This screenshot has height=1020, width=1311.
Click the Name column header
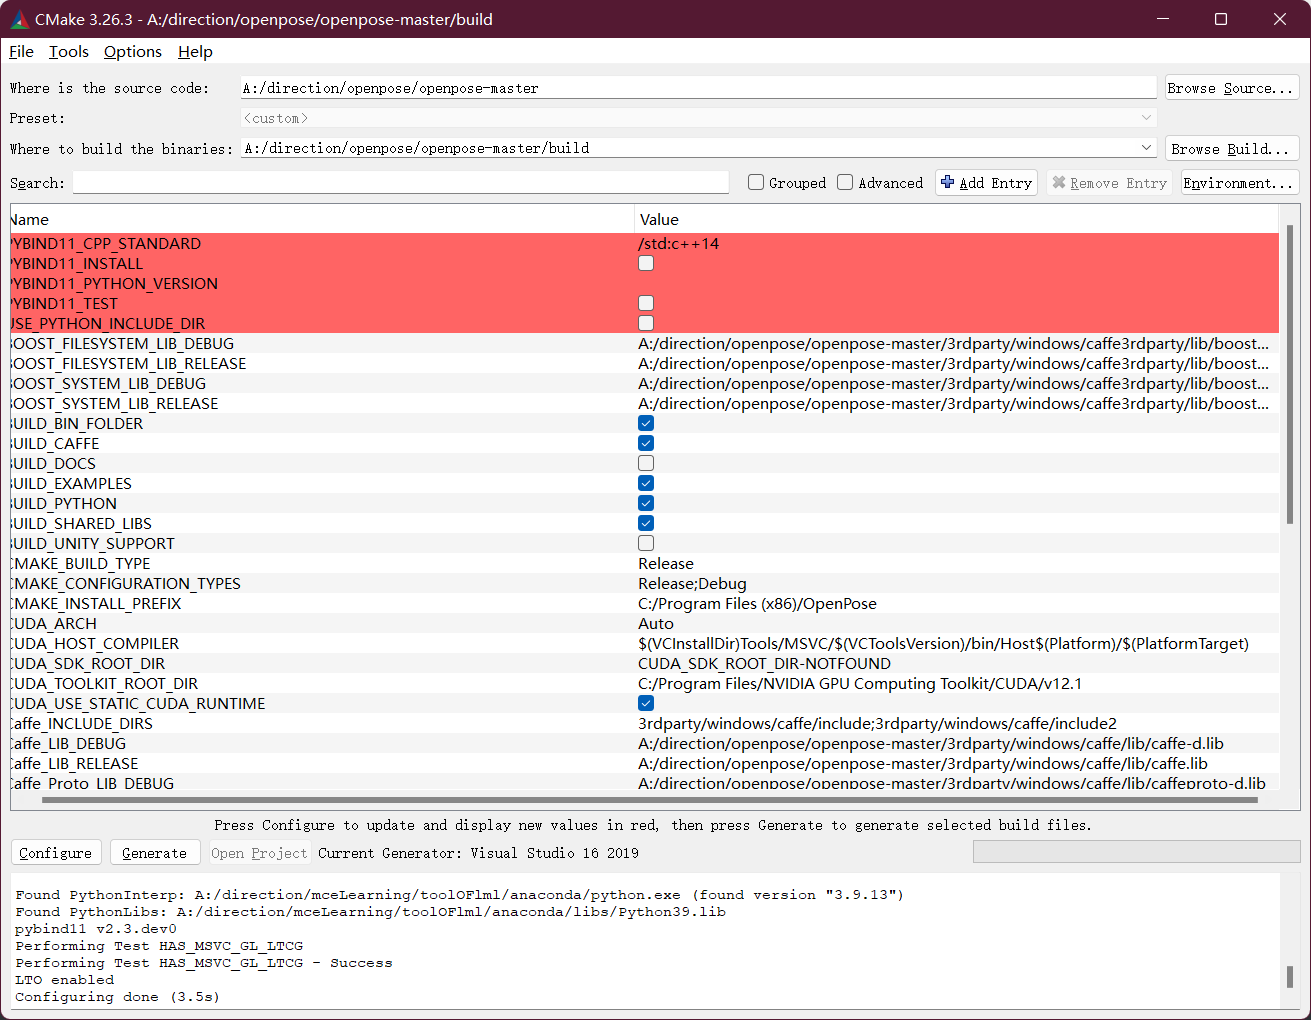coord(322,219)
